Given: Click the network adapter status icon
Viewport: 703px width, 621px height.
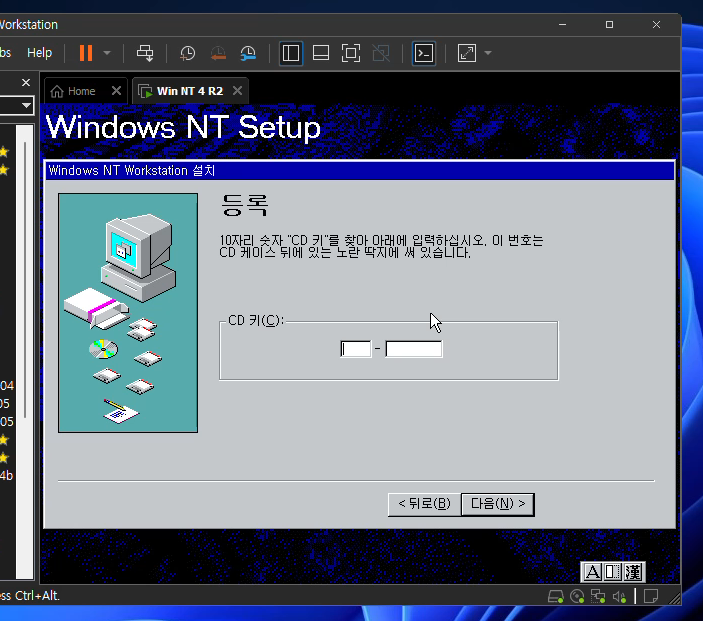Looking at the screenshot, I should (x=598, y=596).
